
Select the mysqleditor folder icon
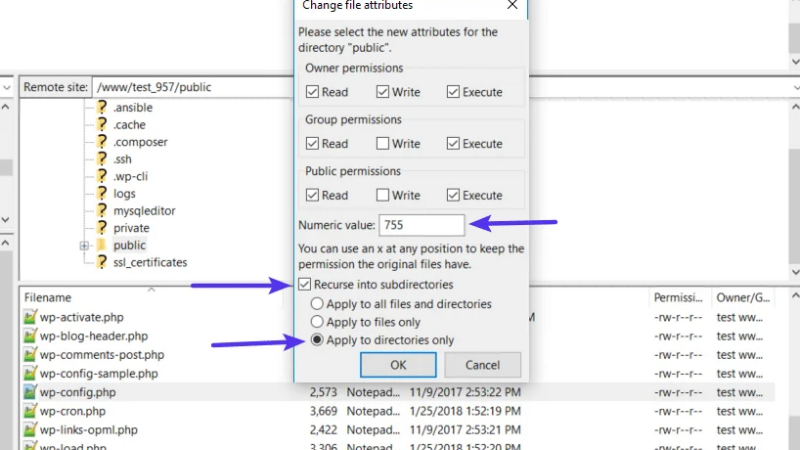pos(102,210)
